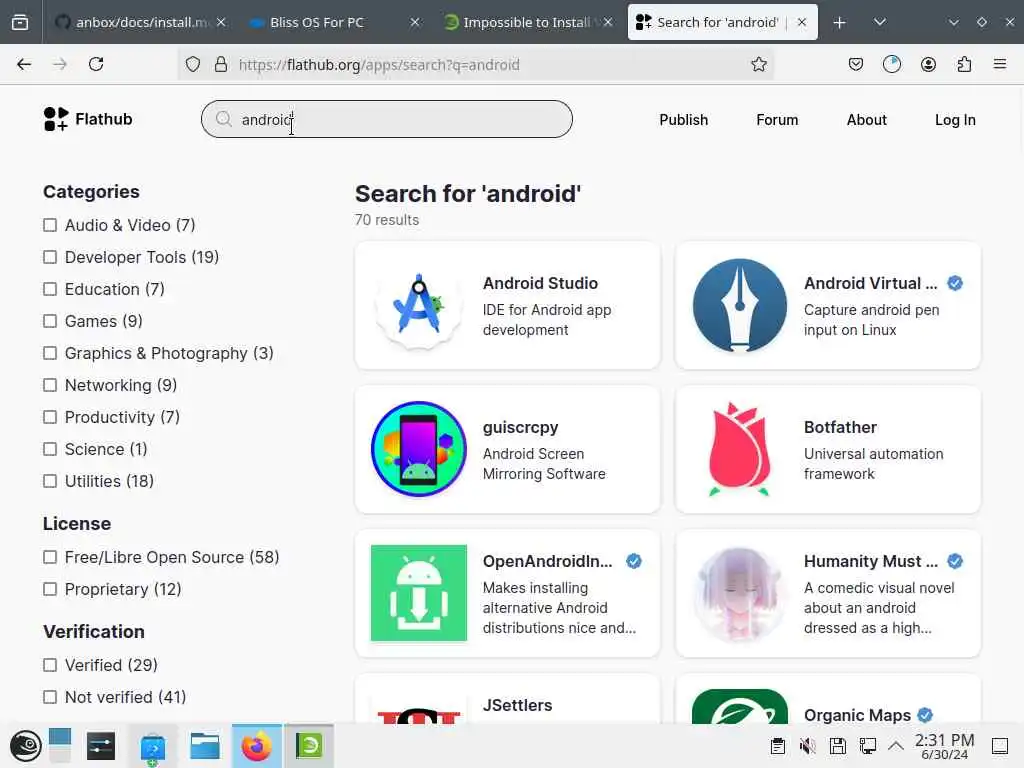The width and height of the screenshot is (1024, 768).
Task: Check the Networking category
Action: point(50,385)
